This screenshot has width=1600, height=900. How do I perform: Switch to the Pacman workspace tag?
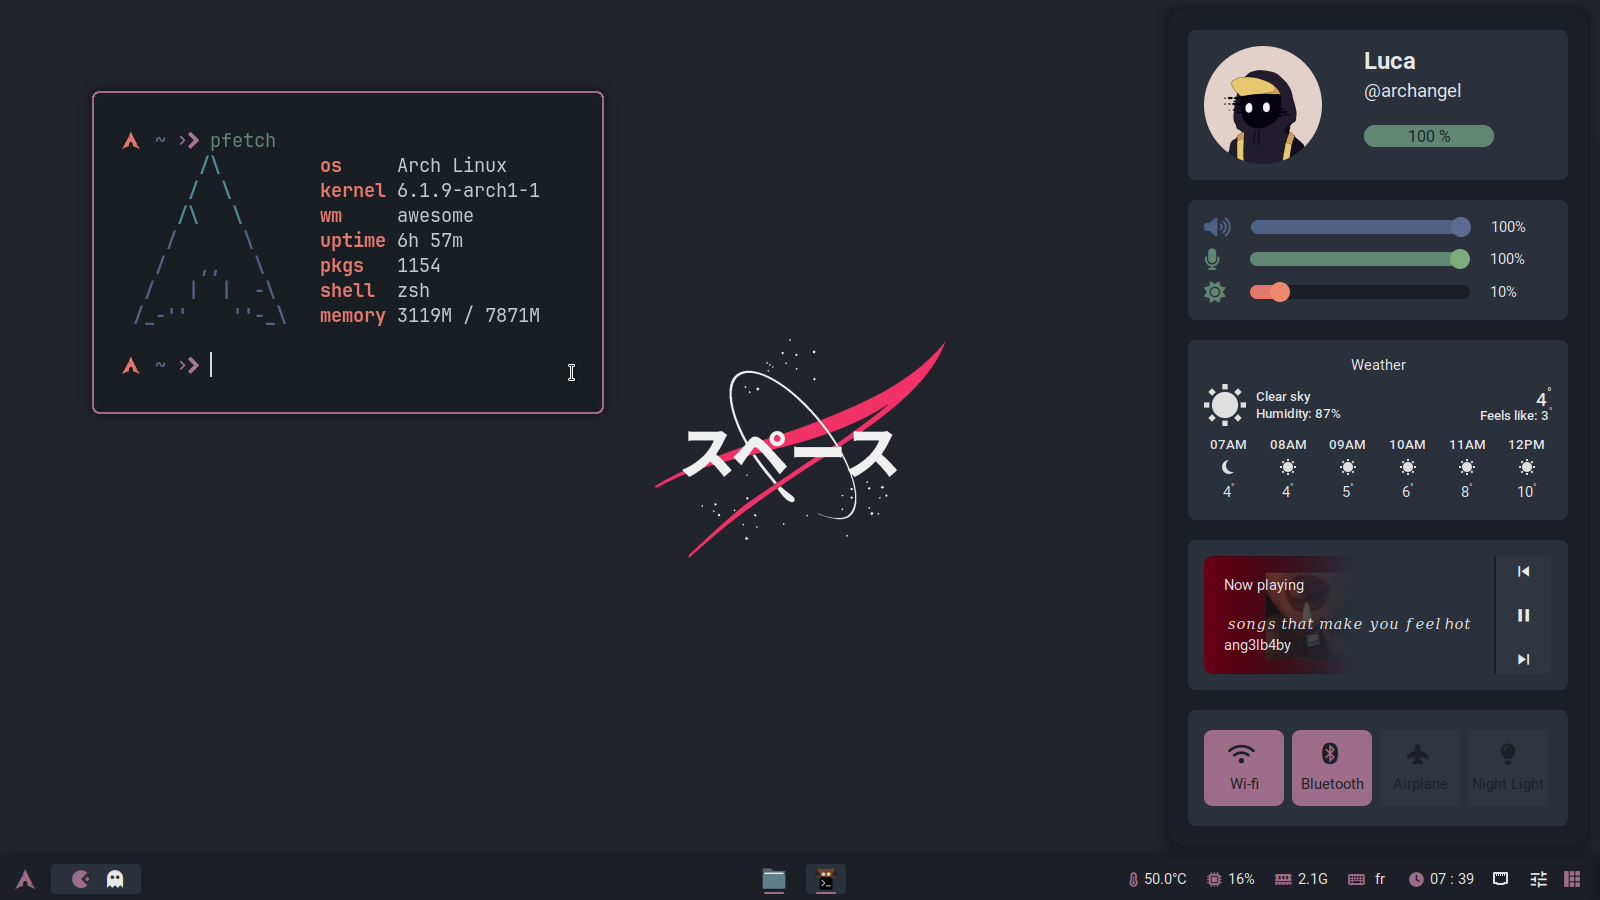coord(81,879)
